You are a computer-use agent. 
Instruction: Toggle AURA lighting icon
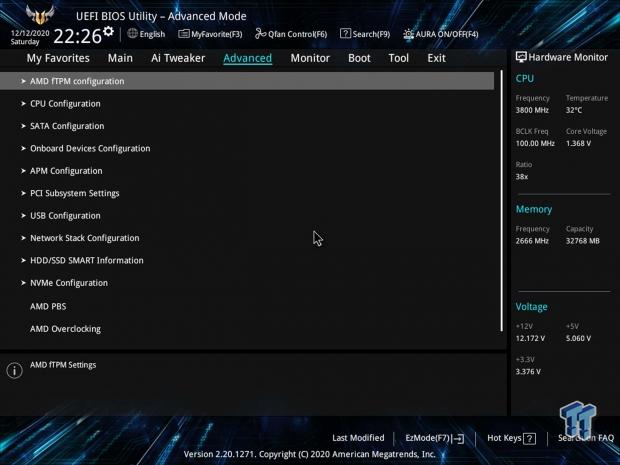[408, 34]
